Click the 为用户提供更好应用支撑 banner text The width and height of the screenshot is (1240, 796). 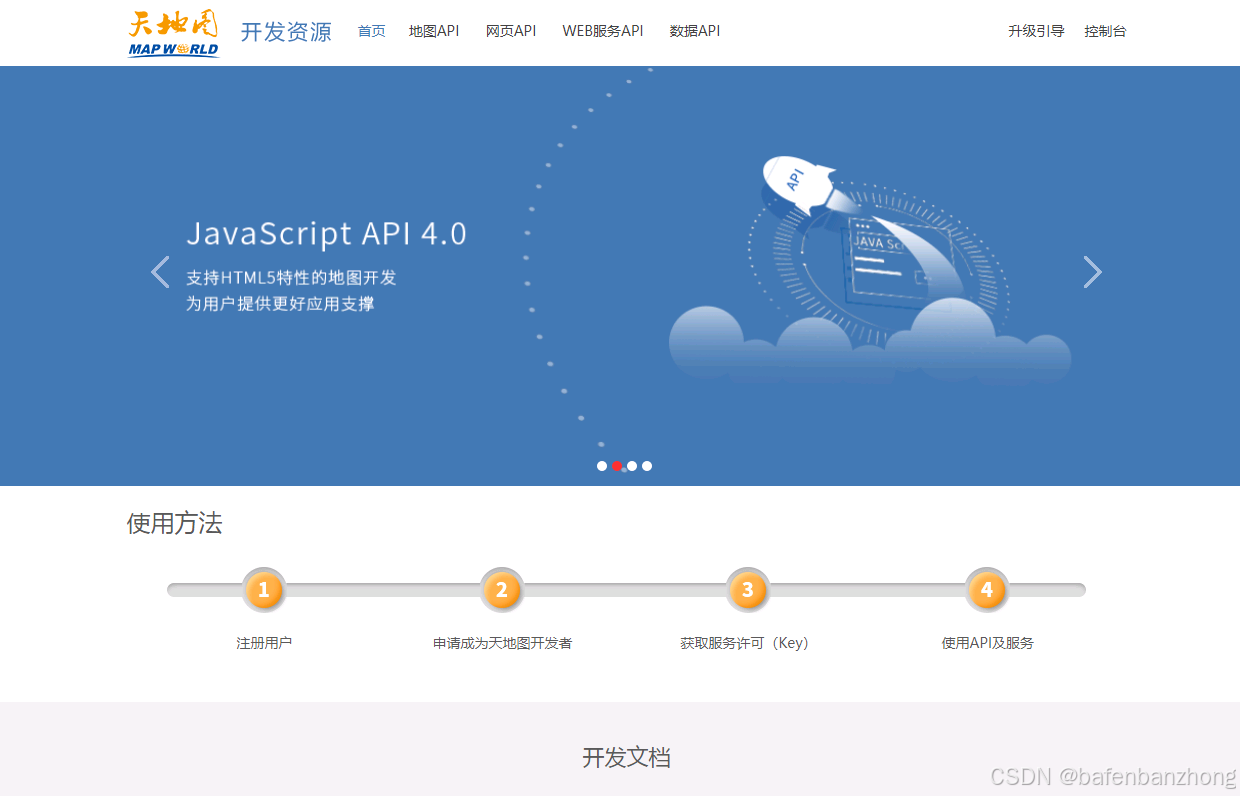click(280, 304)
